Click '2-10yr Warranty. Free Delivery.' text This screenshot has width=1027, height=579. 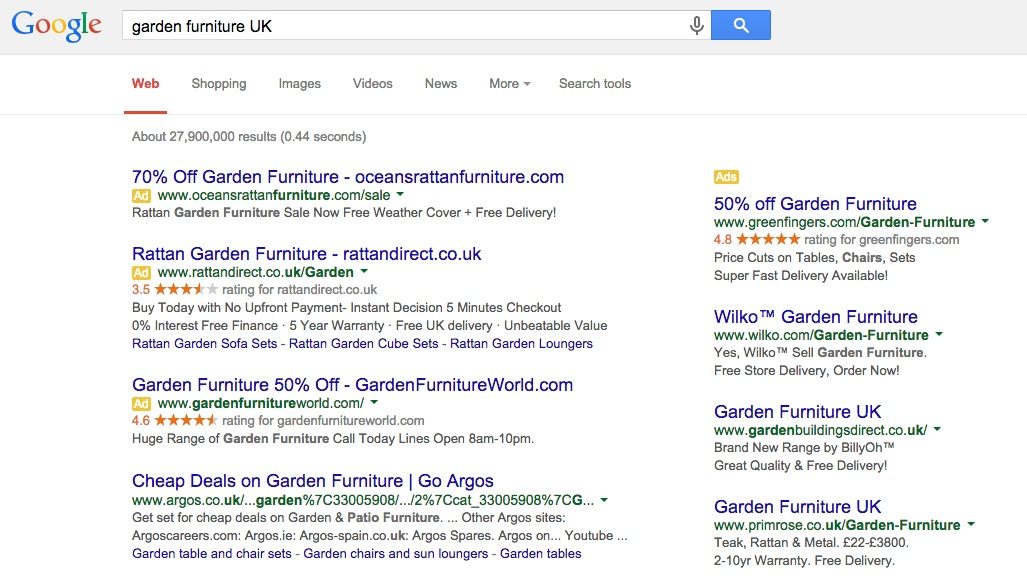pos(804,561)
